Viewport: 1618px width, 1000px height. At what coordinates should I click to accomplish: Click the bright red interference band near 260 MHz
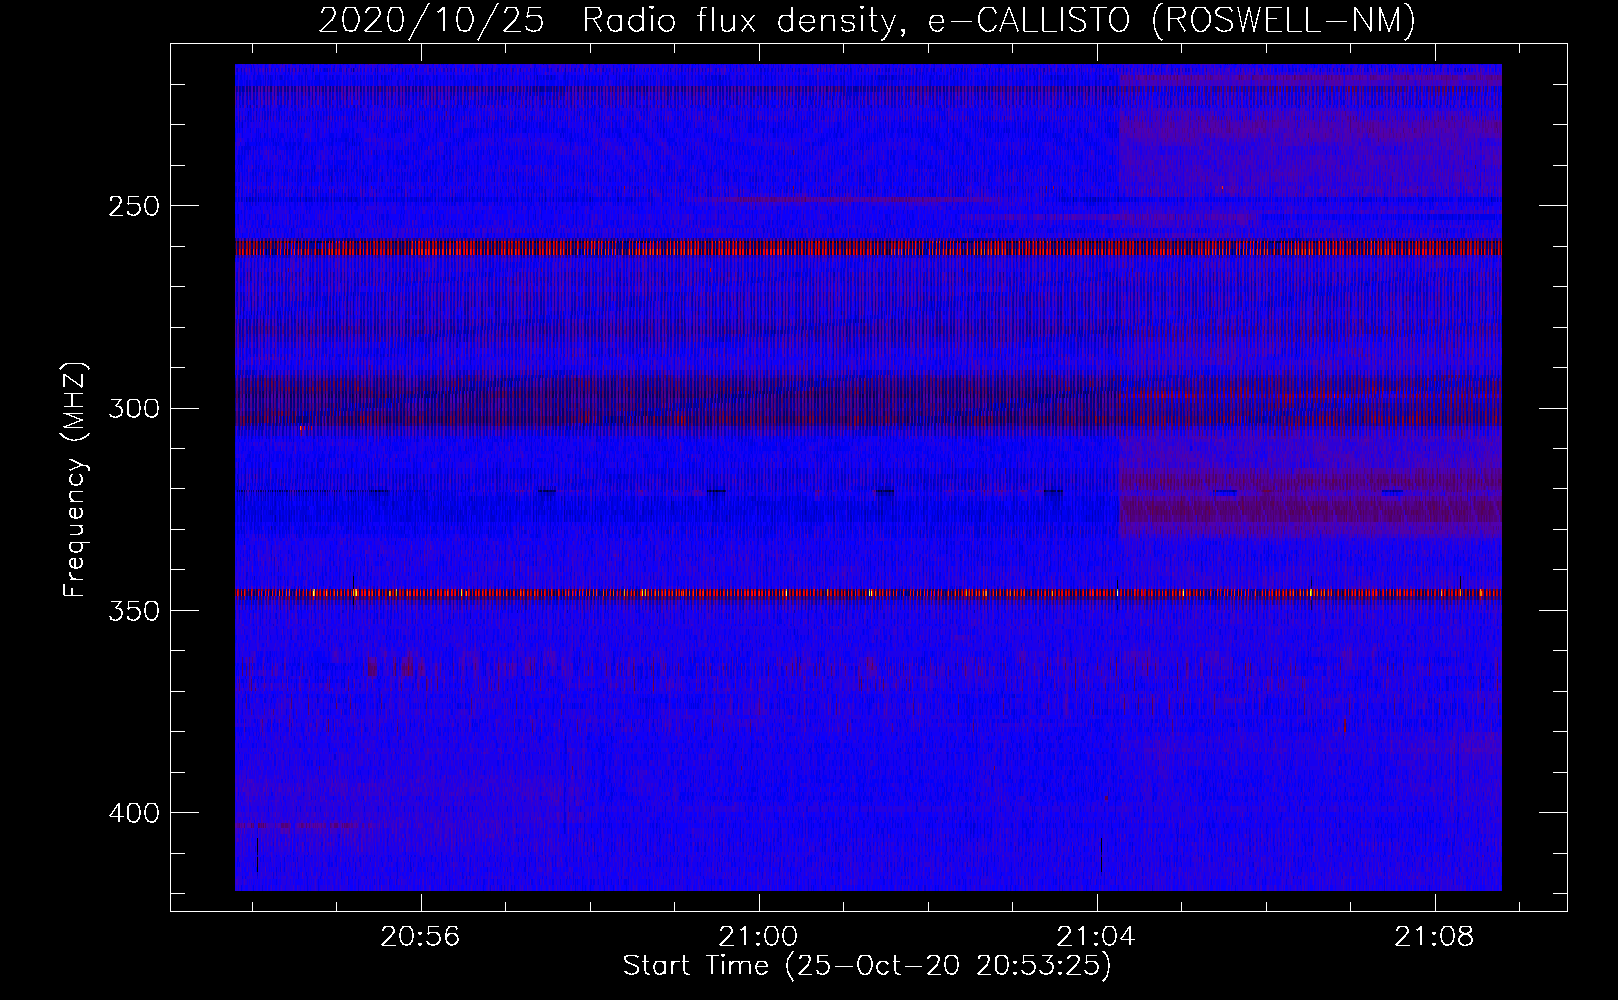pos(868,247)
